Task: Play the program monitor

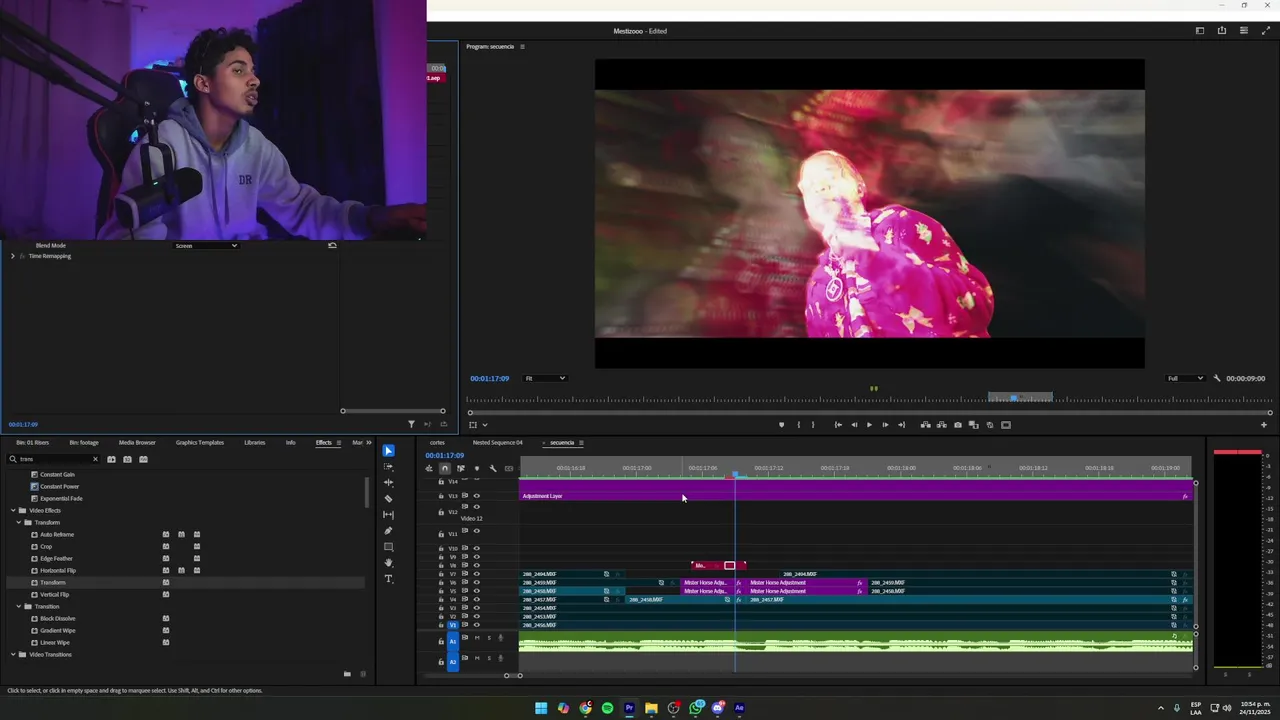Action: point(869,425)
